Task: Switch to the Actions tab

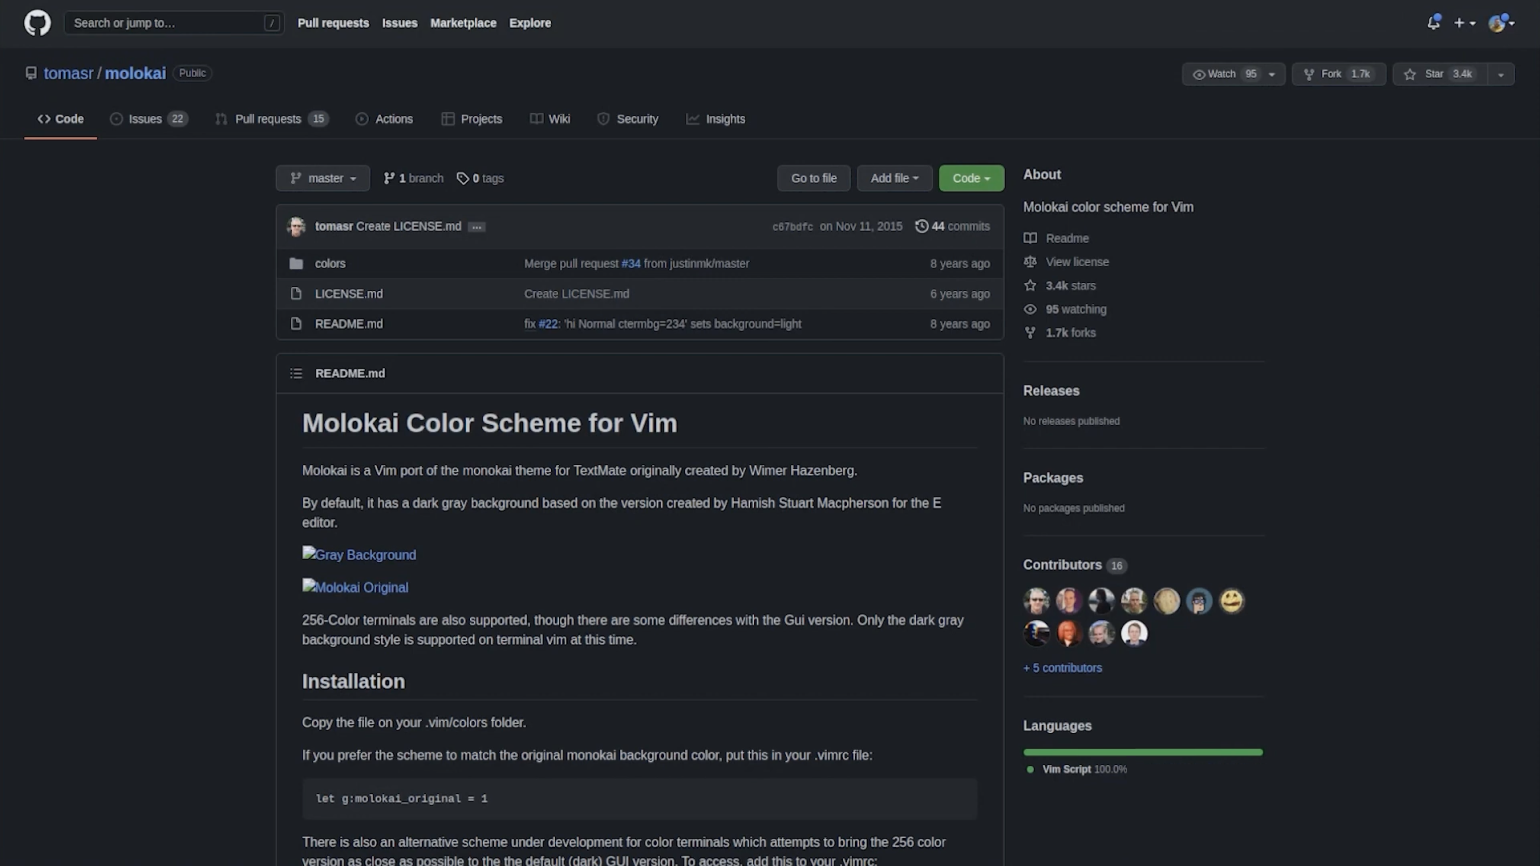Action: pyautogui.click(x=384, y=119)
